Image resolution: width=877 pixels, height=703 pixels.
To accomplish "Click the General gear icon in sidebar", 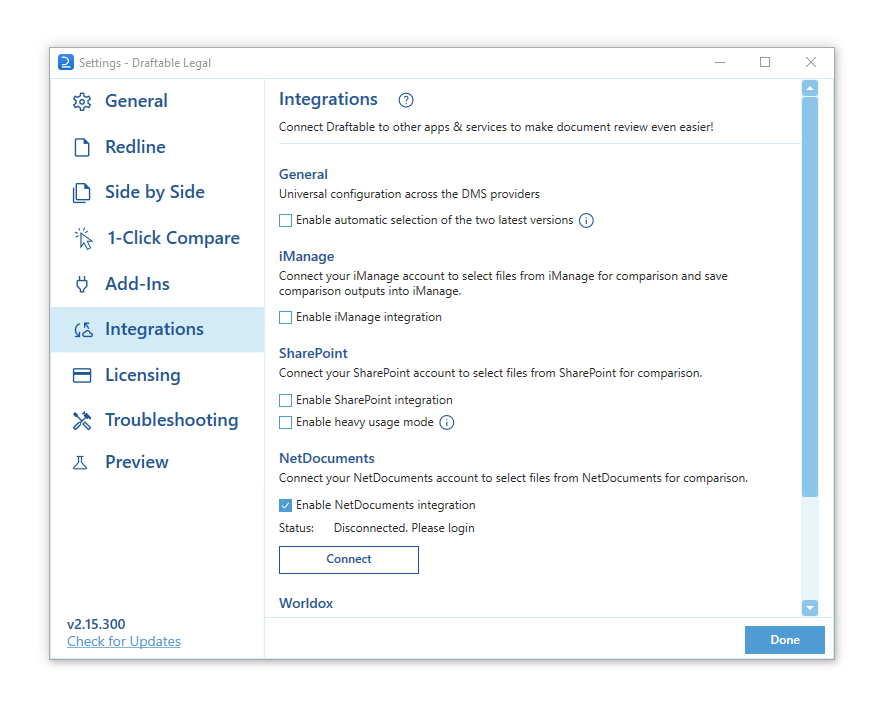I will coord(82,102).
